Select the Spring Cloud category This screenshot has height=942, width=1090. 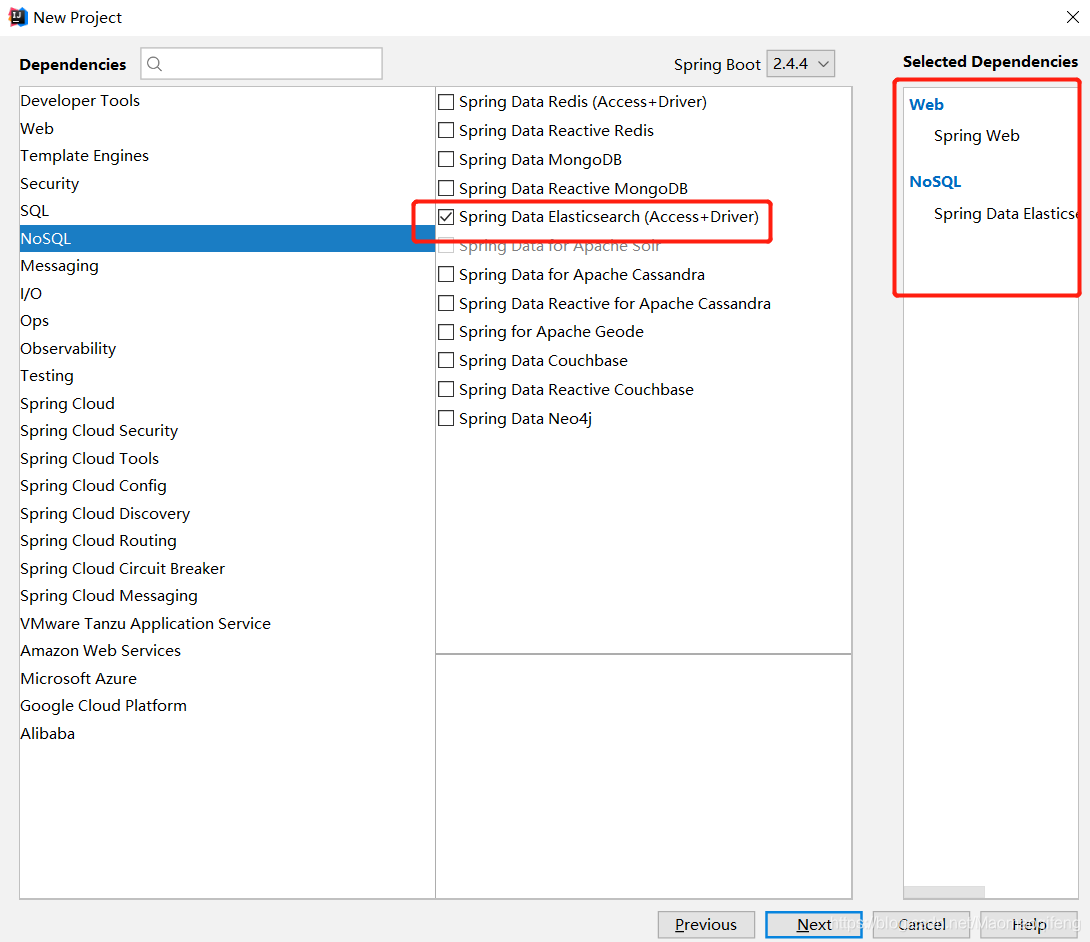[x=227, y=403]
